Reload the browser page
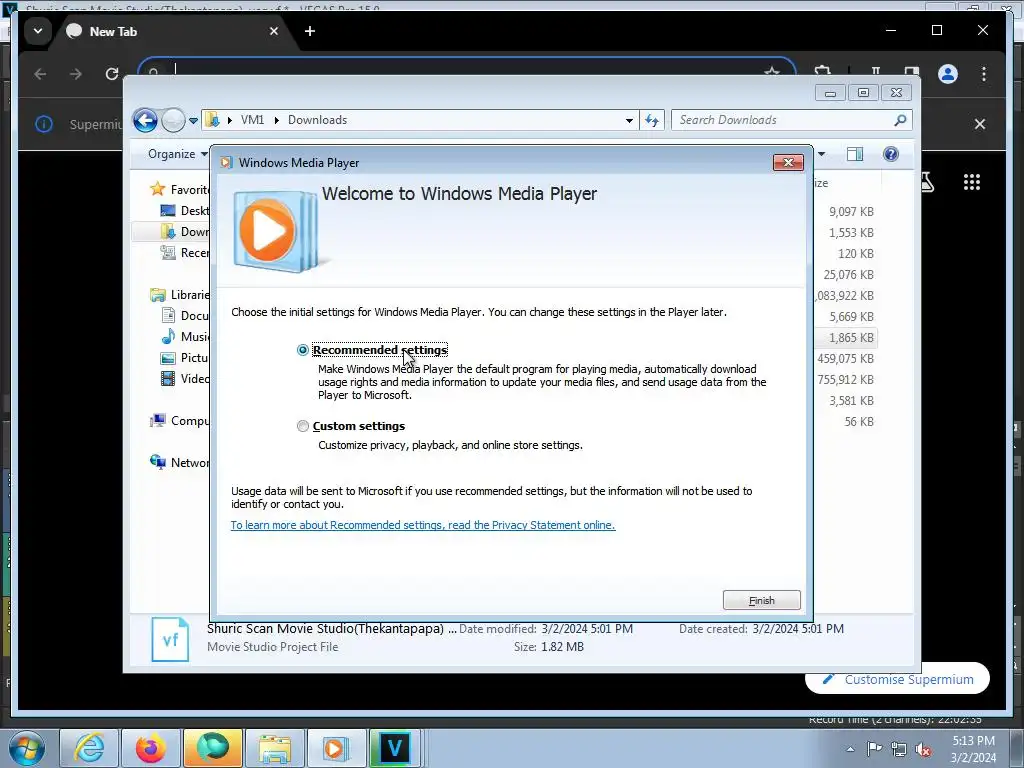This screenshot has height=768, width=1024. pos(112,74)
